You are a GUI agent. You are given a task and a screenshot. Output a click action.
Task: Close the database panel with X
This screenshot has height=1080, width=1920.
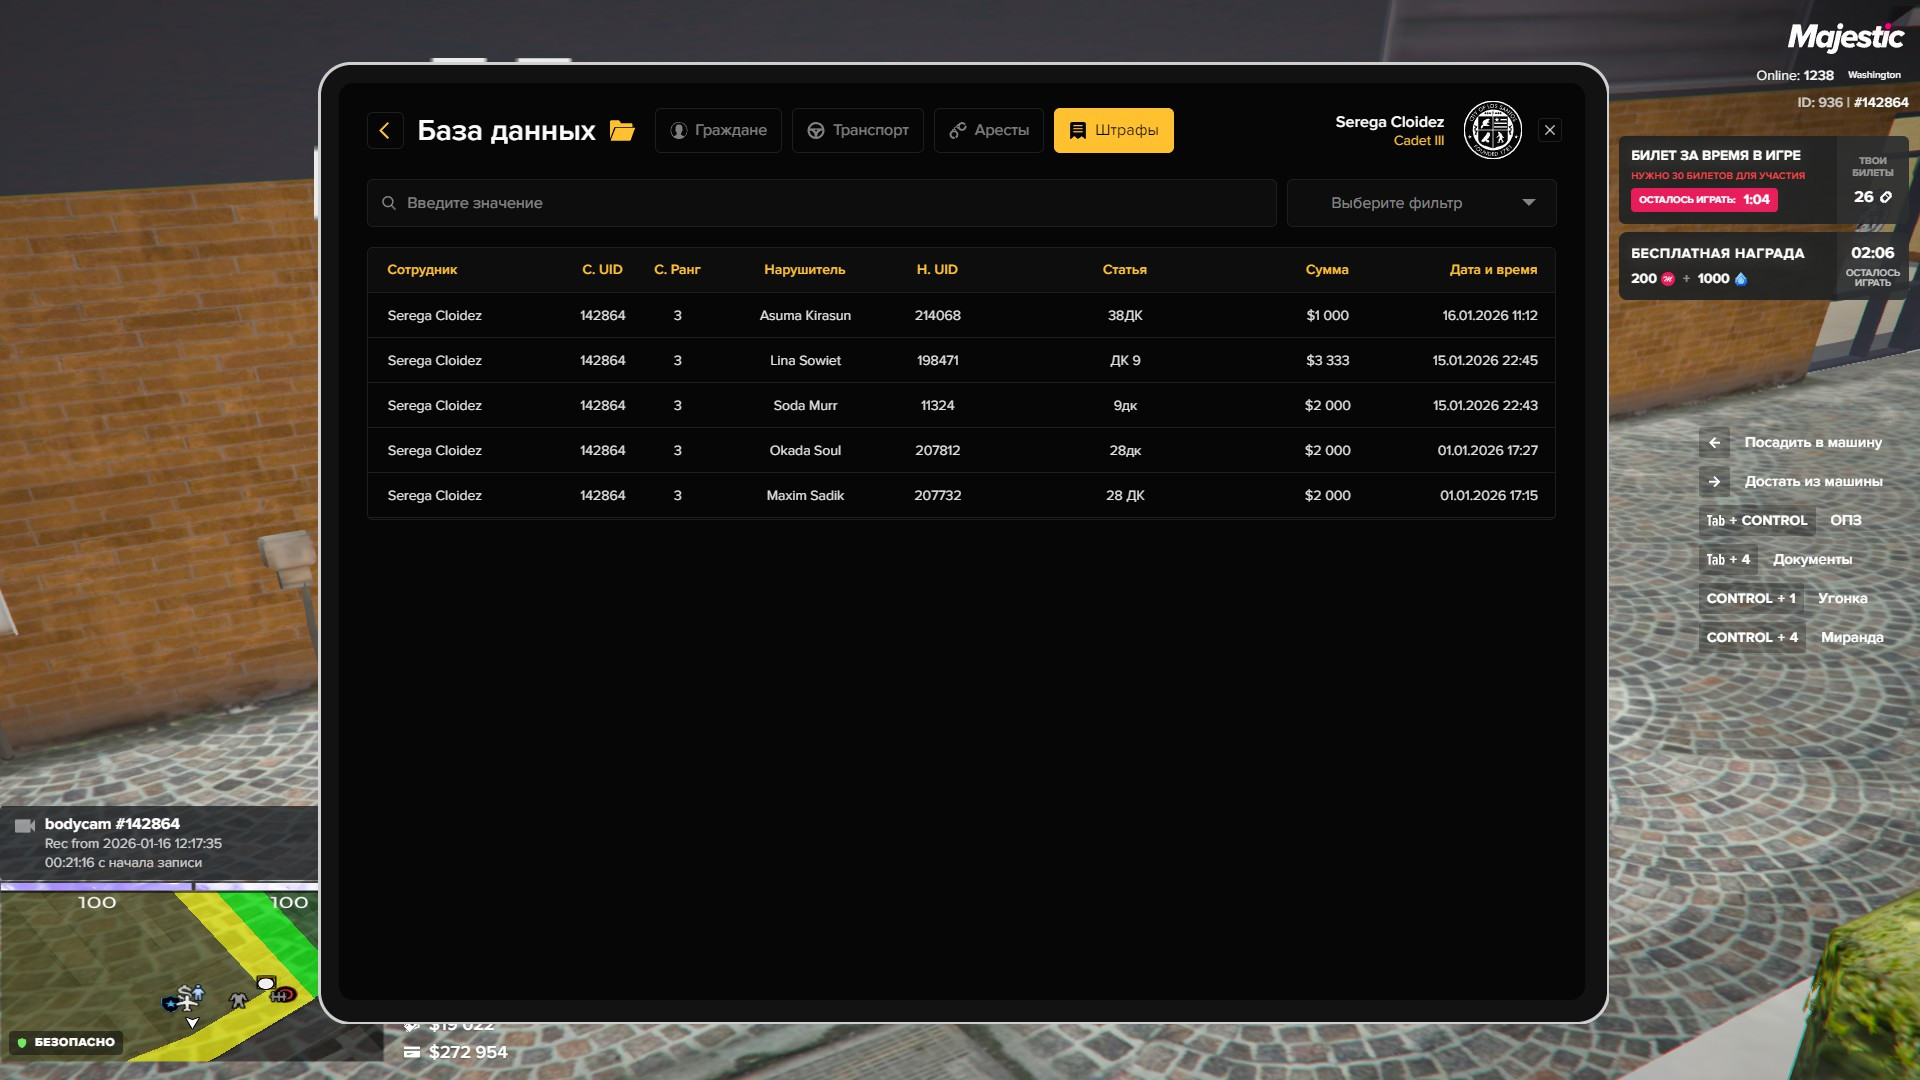pos(1550,130)
